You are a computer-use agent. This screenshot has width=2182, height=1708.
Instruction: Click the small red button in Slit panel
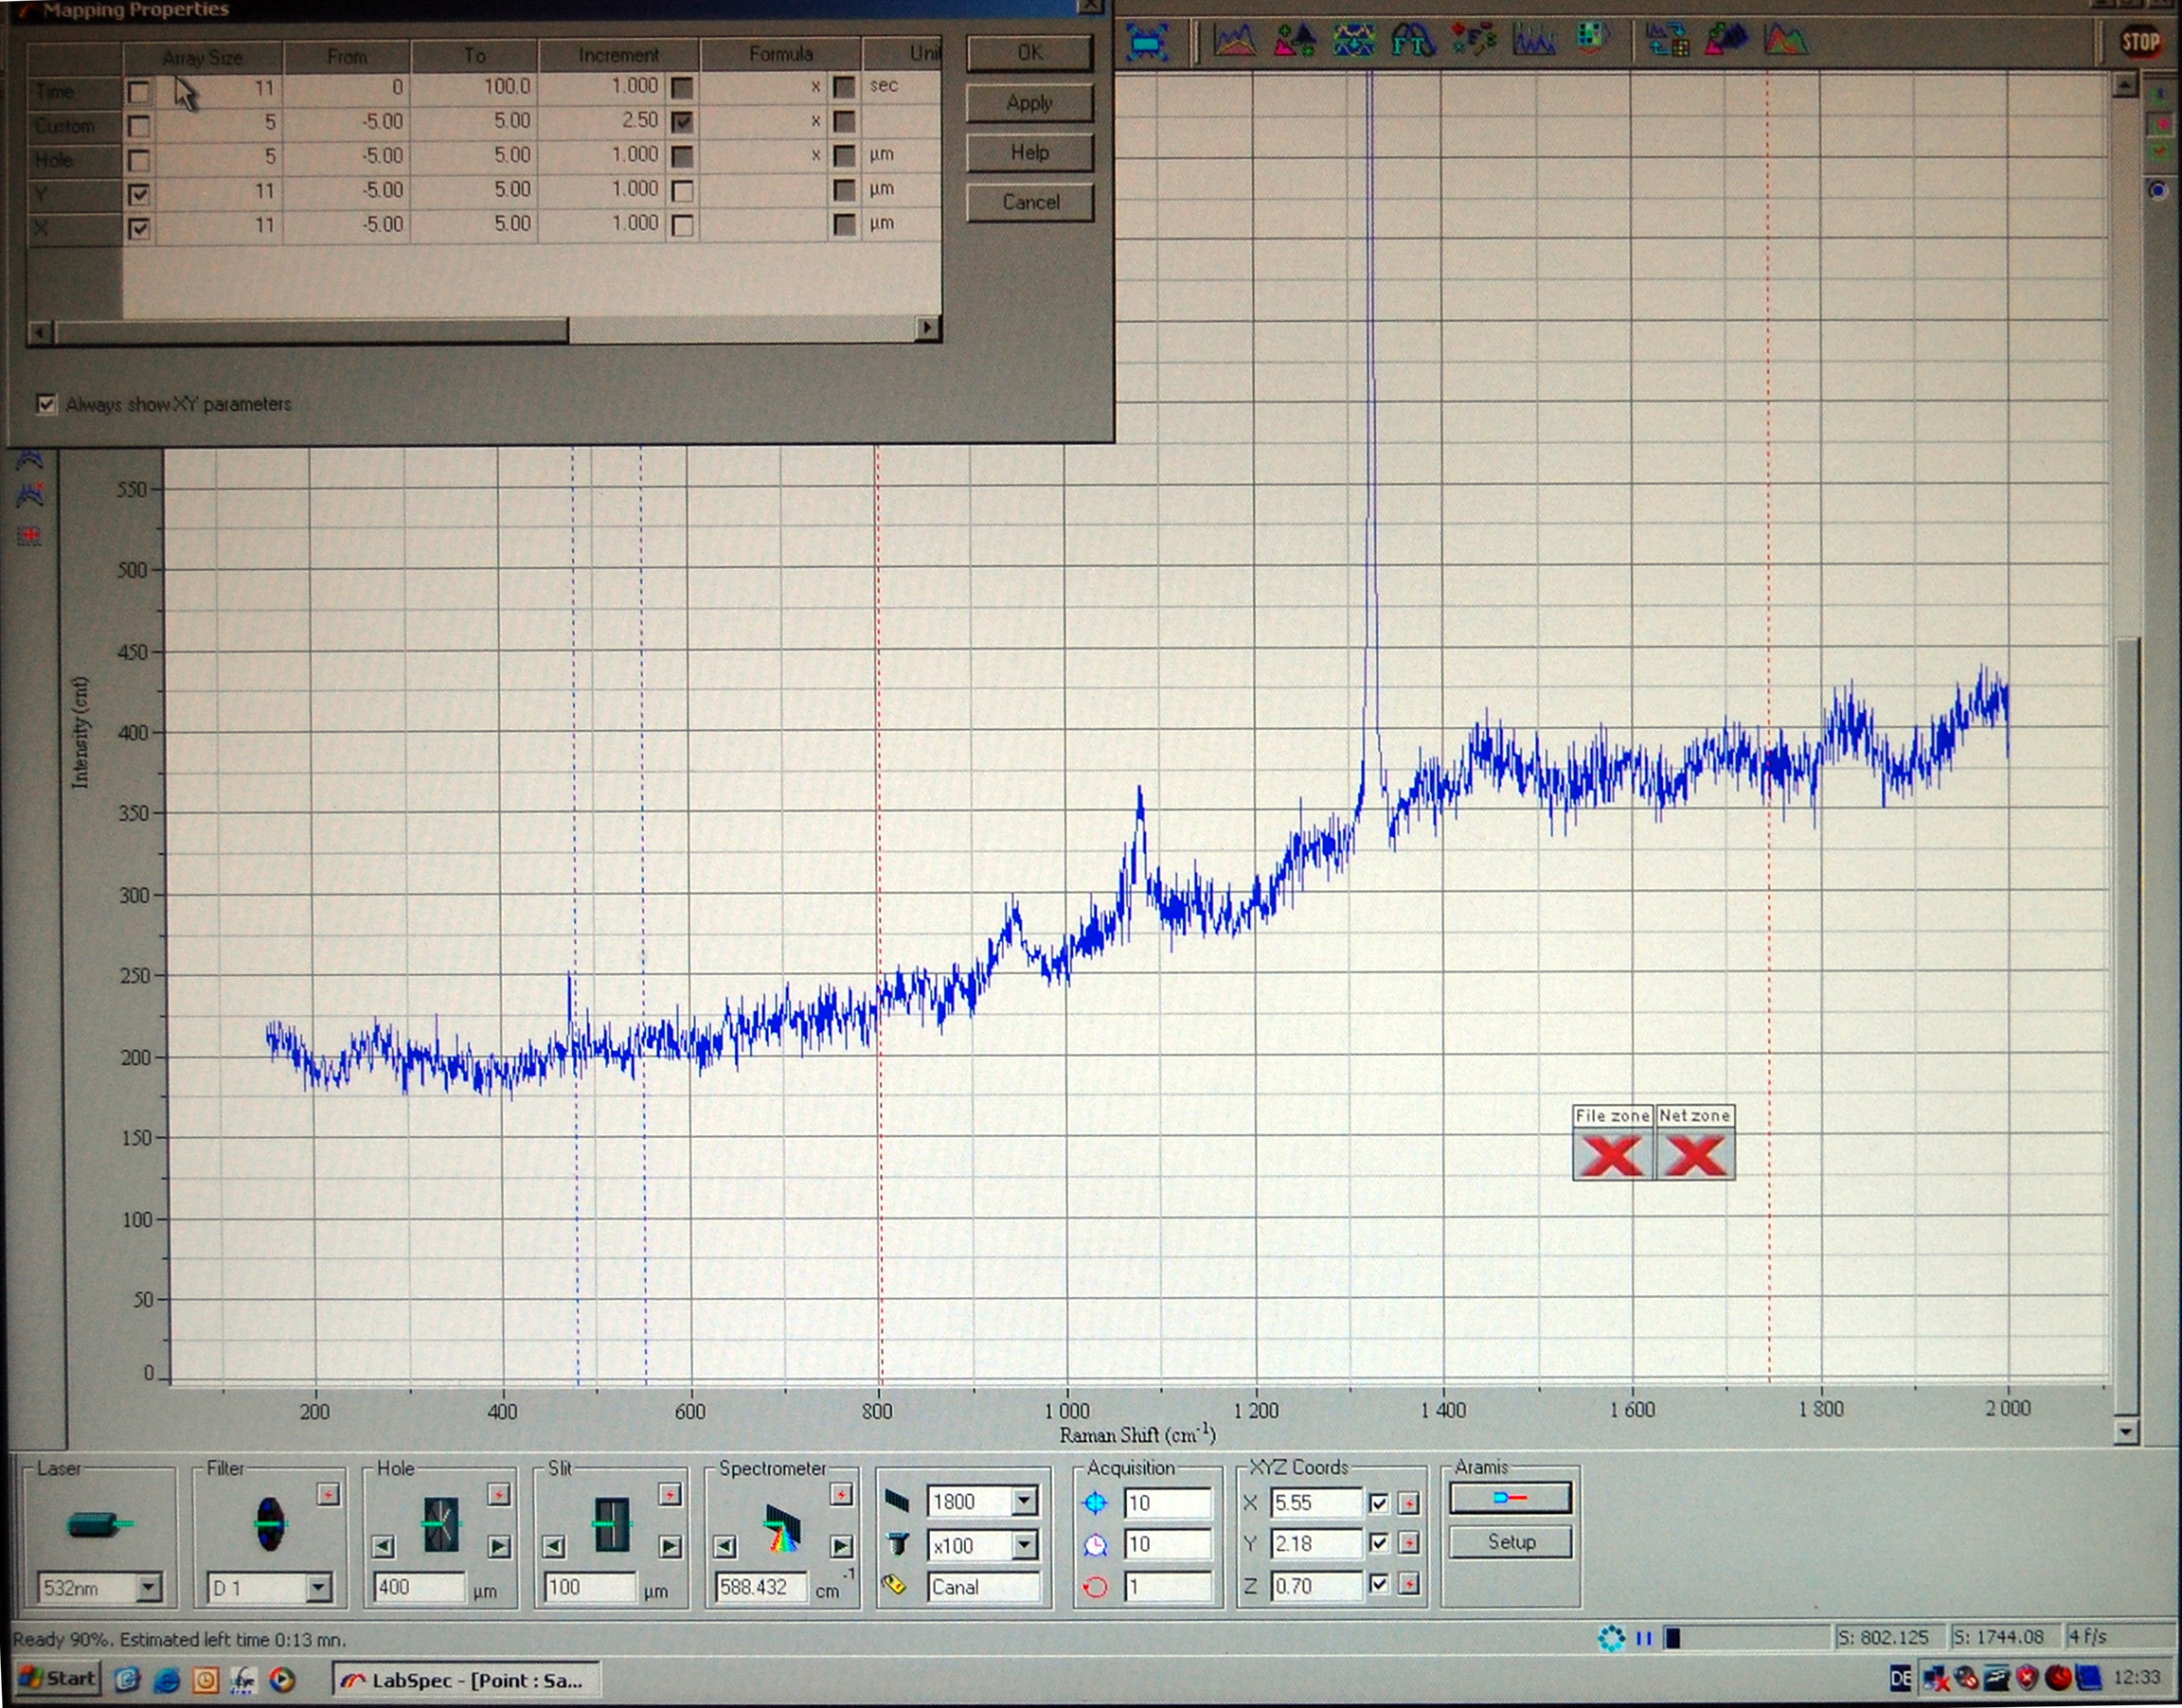point(670,1494)
